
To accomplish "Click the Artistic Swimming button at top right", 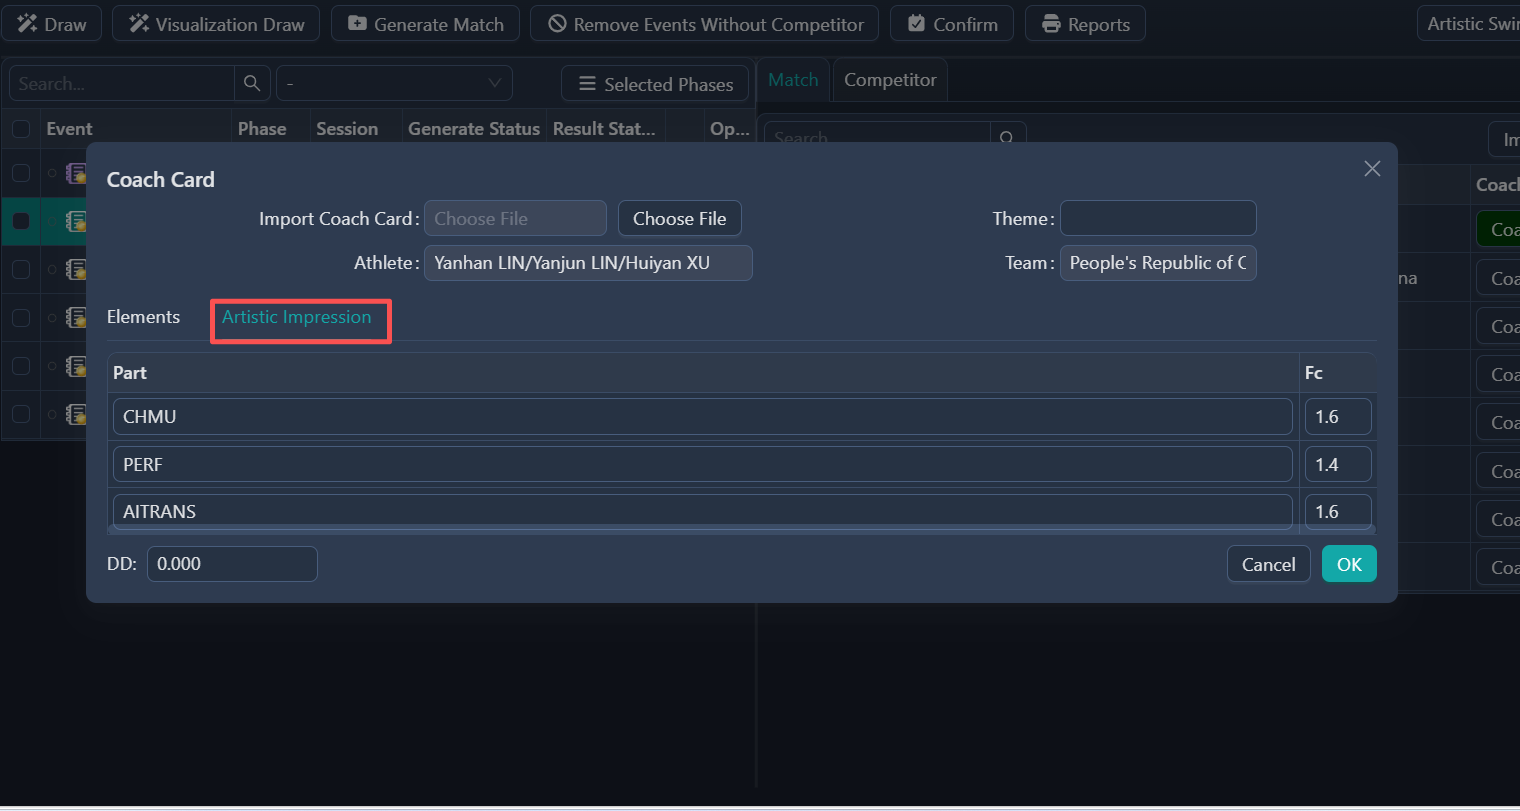I will [x=1469, y=24].
